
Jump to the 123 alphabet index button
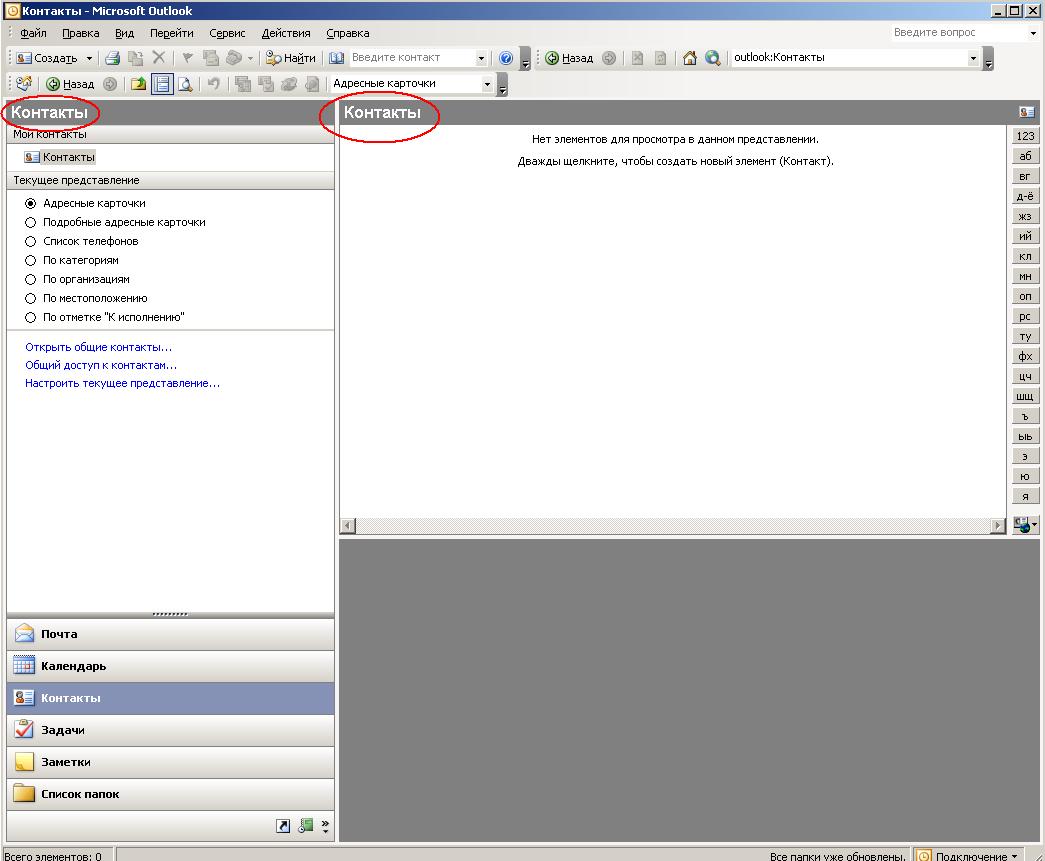tap(1025, 136)
